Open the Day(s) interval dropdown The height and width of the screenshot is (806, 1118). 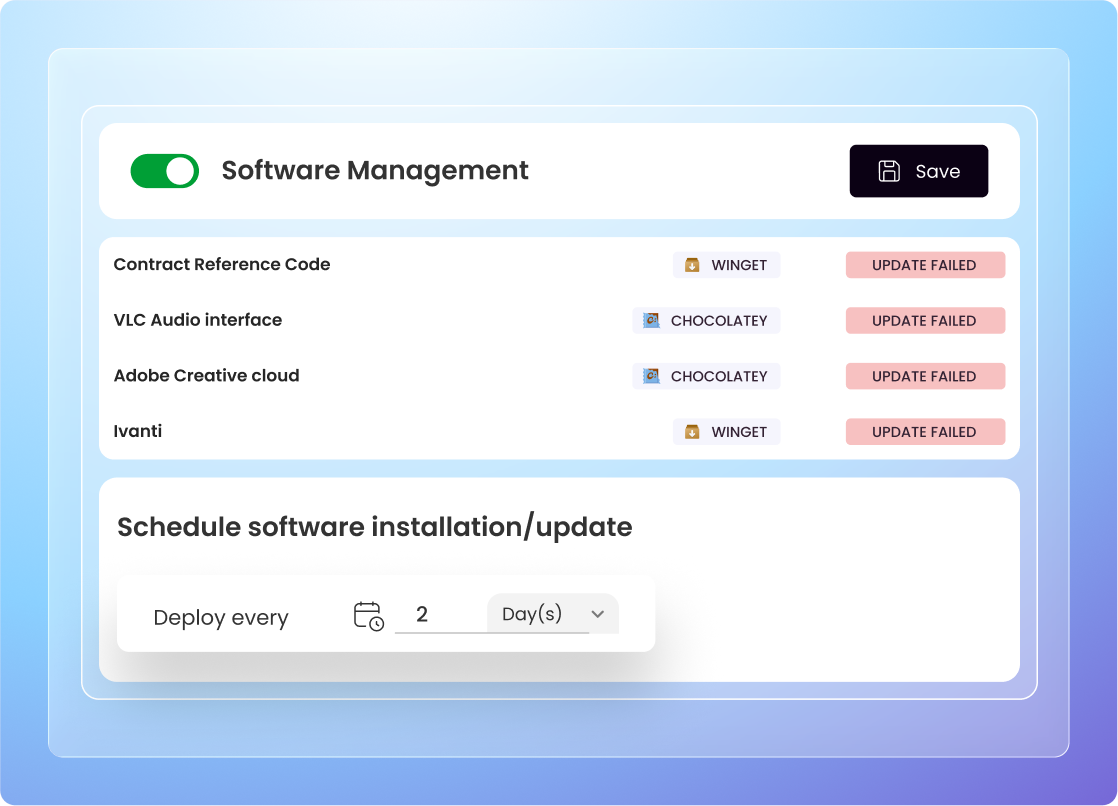[552, 614]
